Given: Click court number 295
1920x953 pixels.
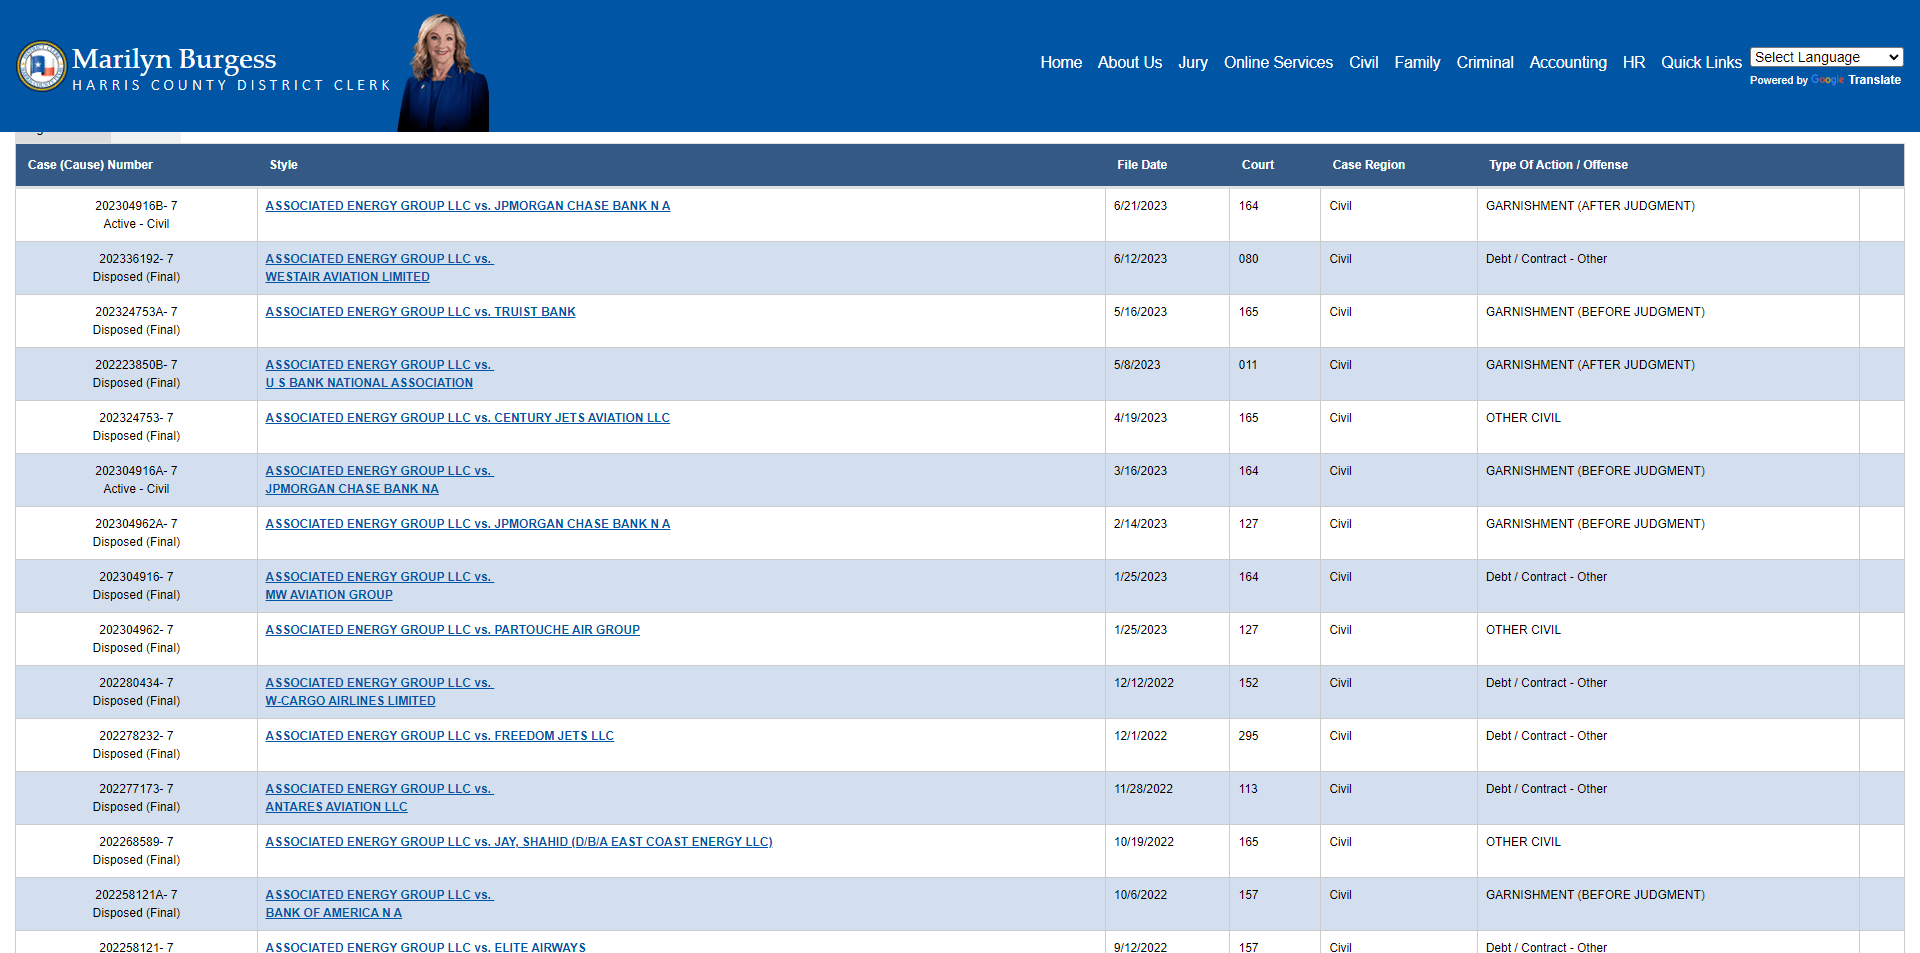Looking at the screenshot, I should coord(1248,736).
